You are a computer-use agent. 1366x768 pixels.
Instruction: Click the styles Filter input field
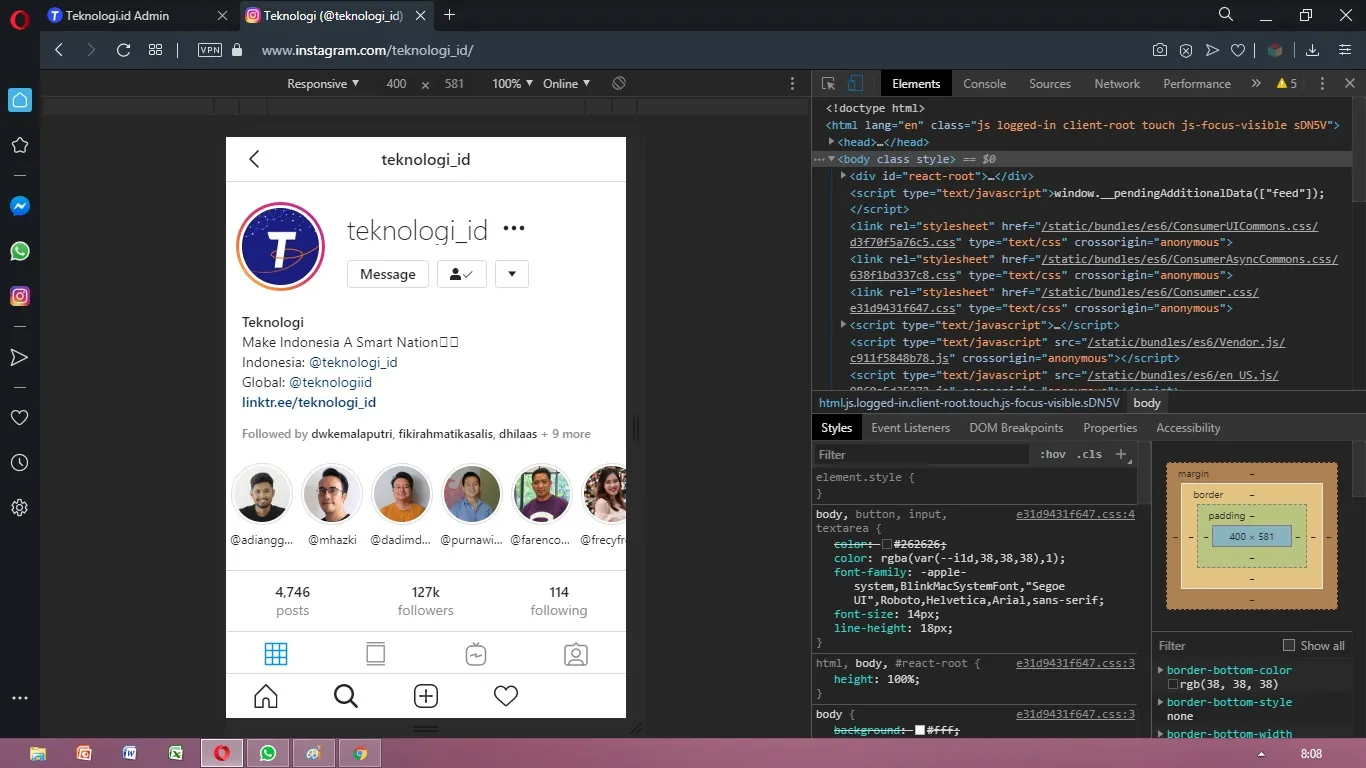point(920,454)
